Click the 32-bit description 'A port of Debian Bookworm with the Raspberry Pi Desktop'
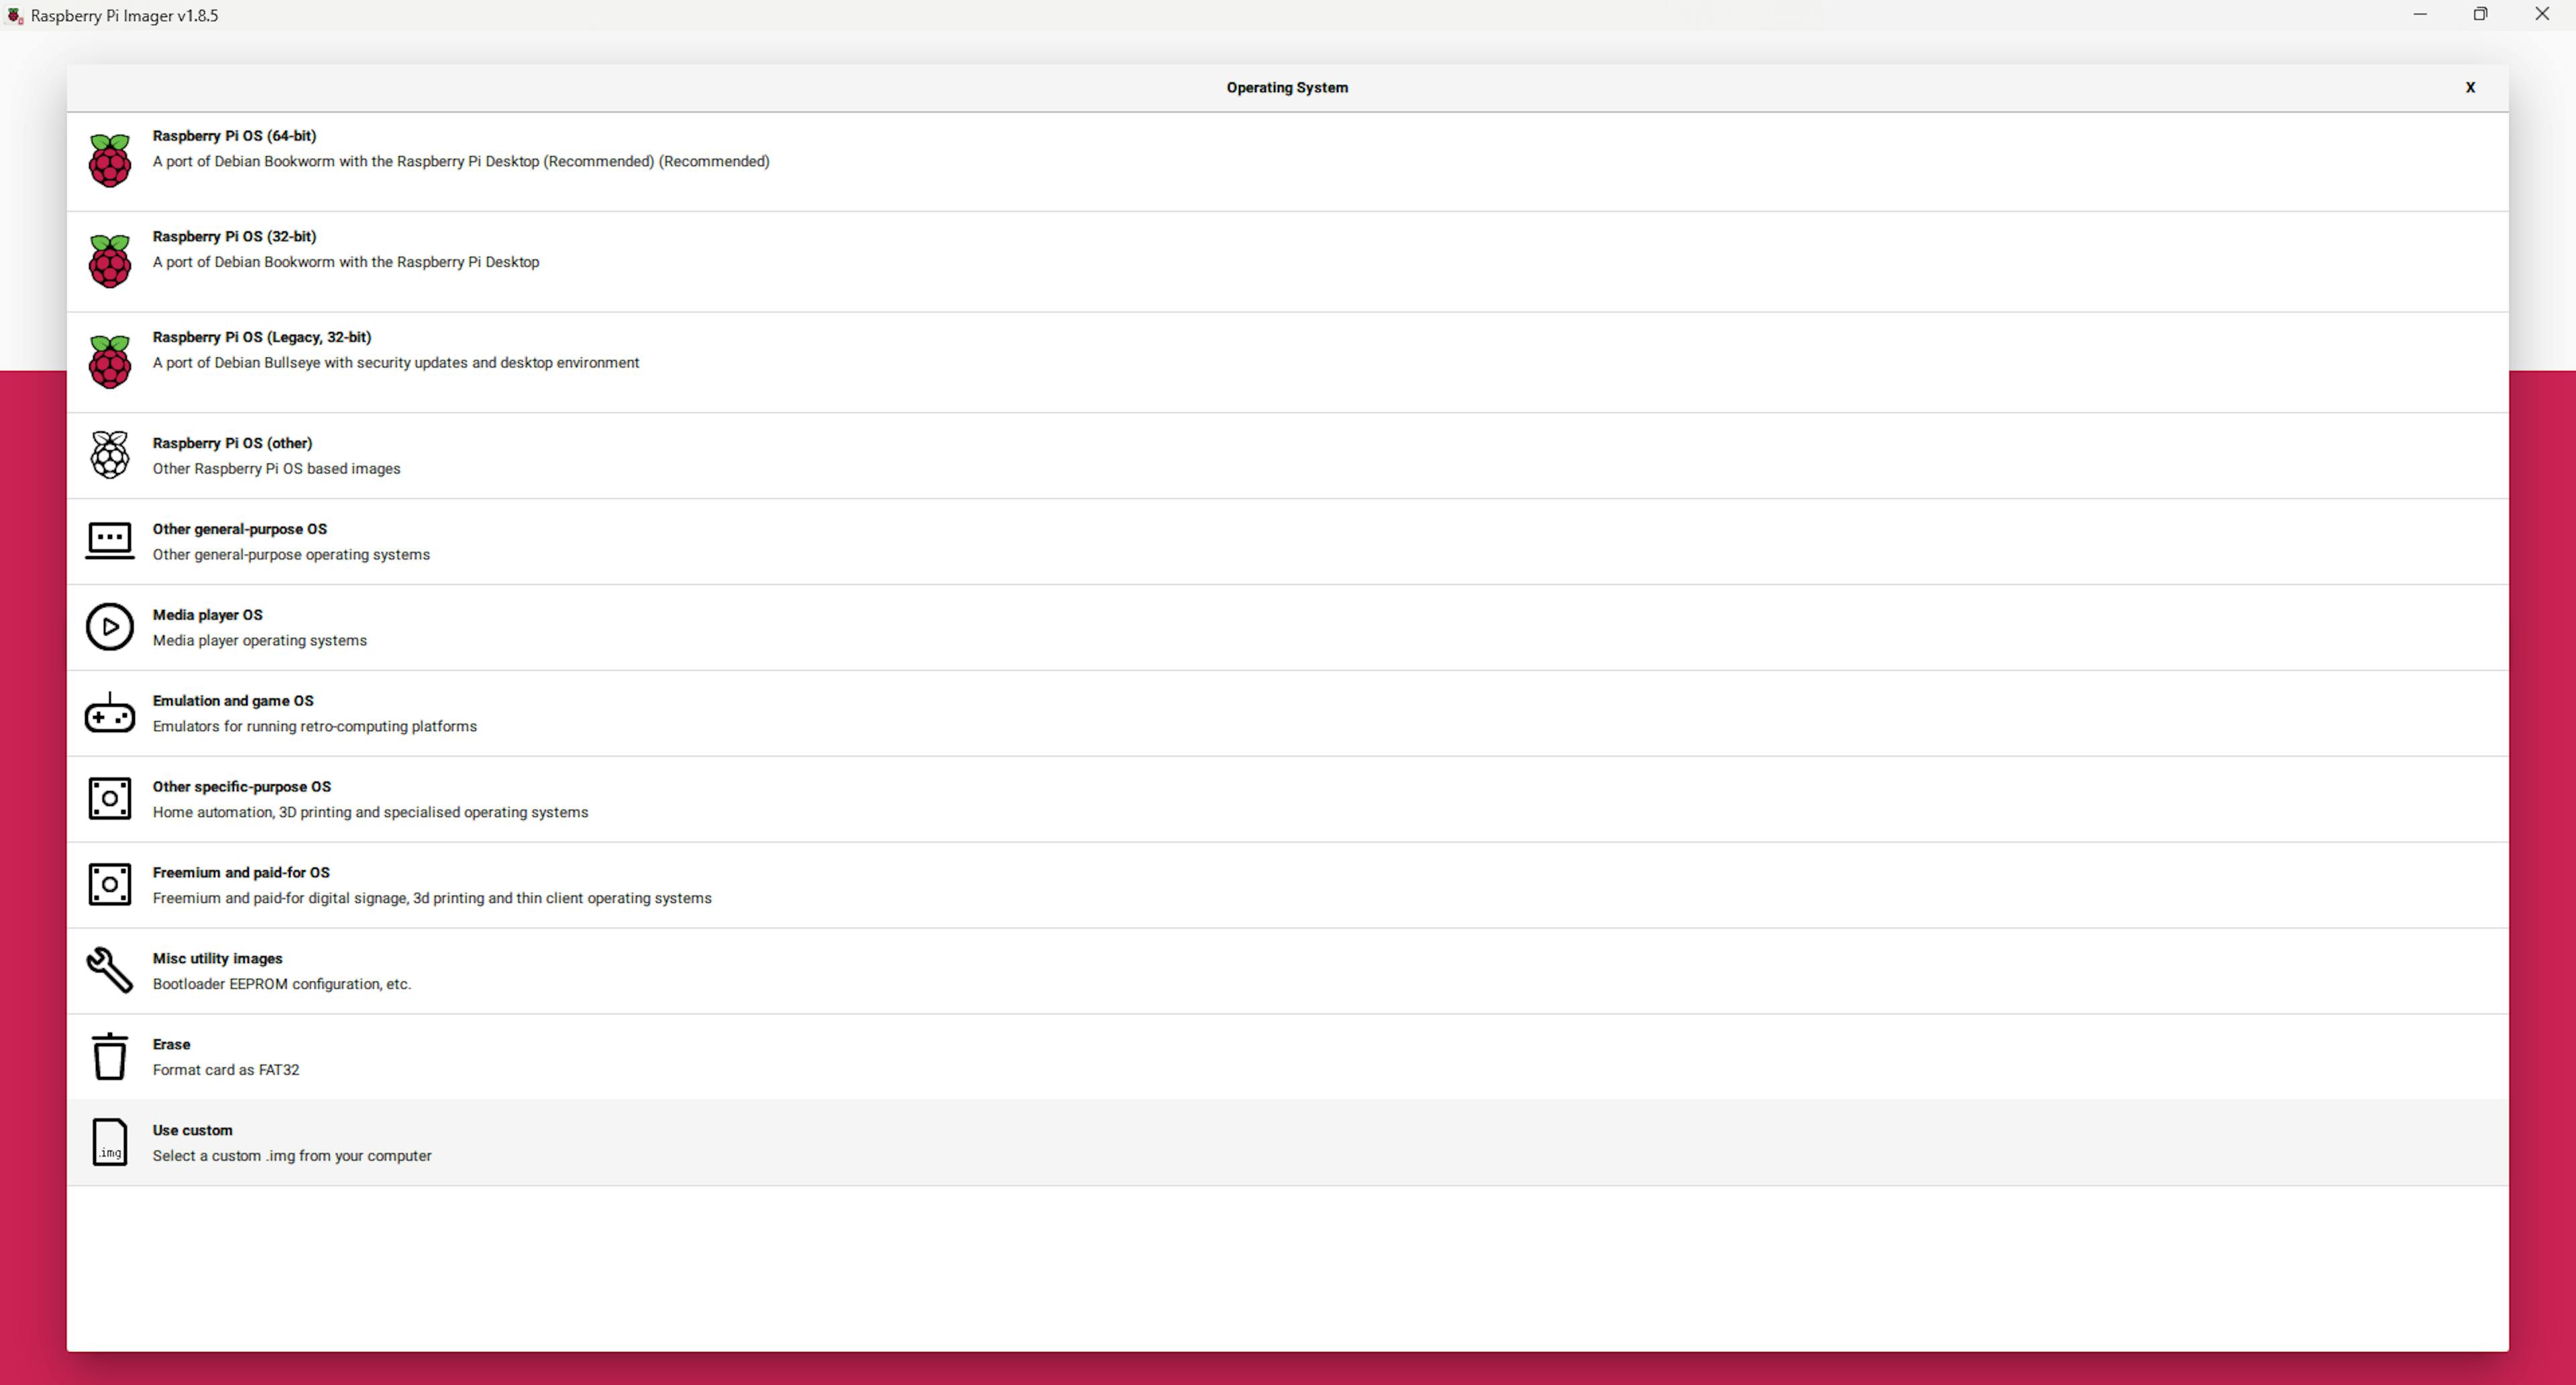 [346, 263]
